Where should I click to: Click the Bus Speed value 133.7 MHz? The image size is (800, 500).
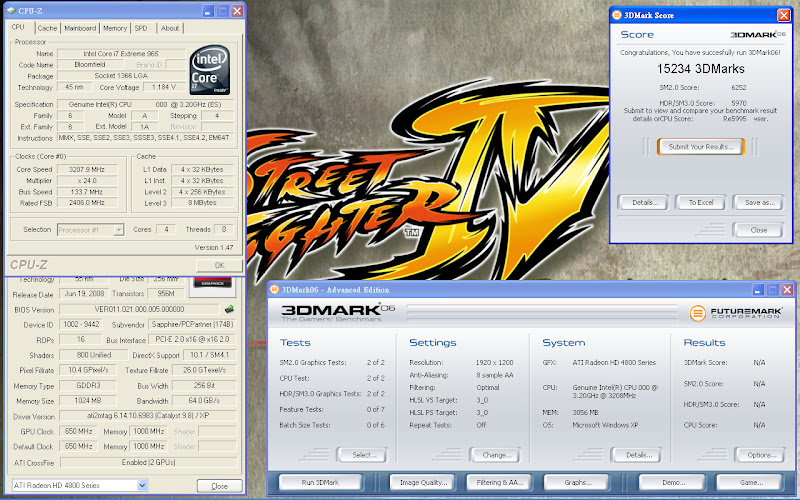tap(87, 192)
